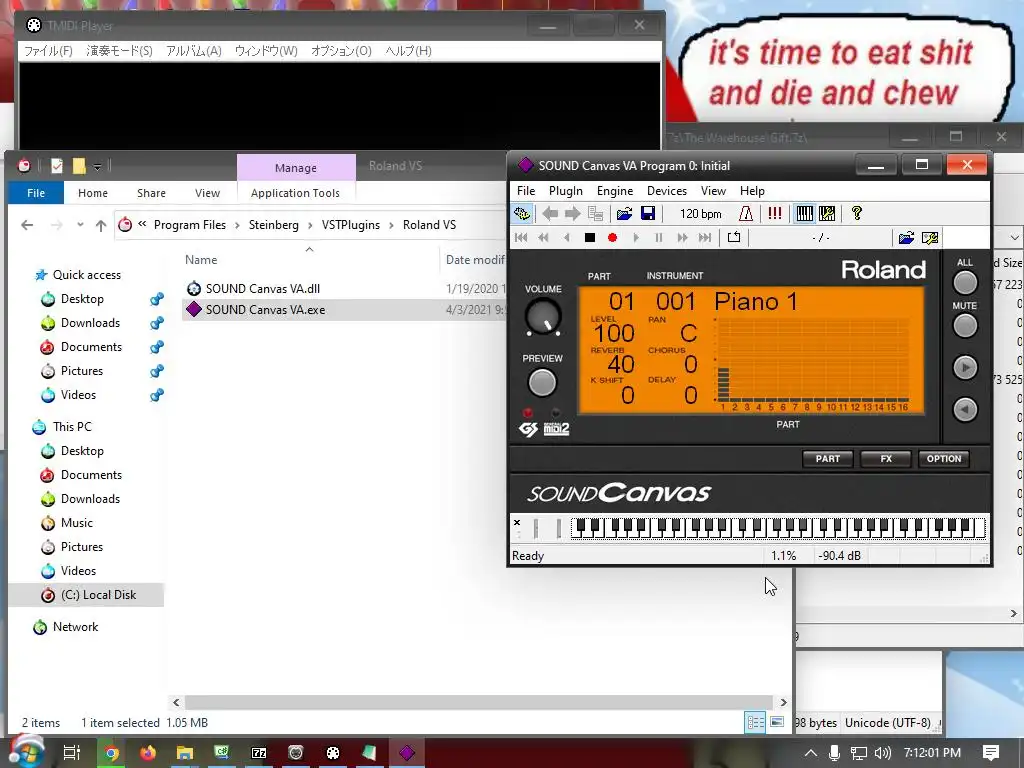The height and width of the screenshot is (768, 1024).
Task: Select the SOUND Canvas VA.exe file
Action: point(265,310)
